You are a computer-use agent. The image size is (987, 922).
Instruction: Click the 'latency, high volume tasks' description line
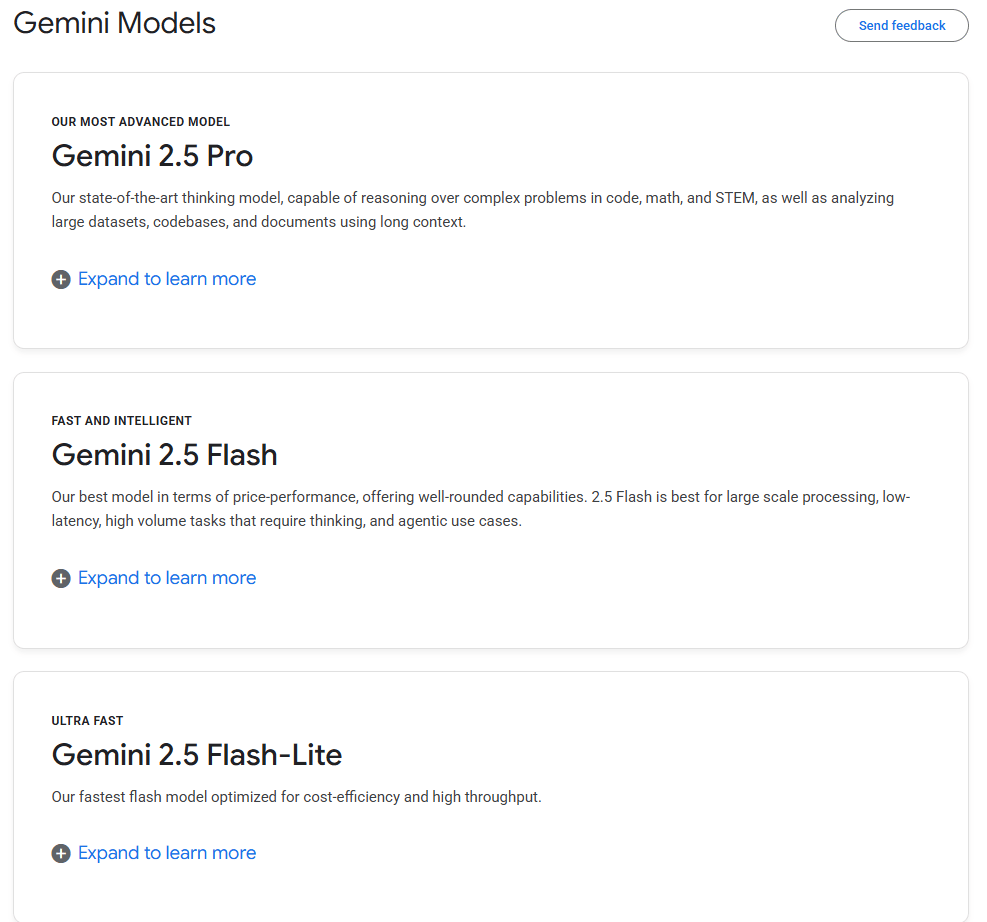pos(287,521)
